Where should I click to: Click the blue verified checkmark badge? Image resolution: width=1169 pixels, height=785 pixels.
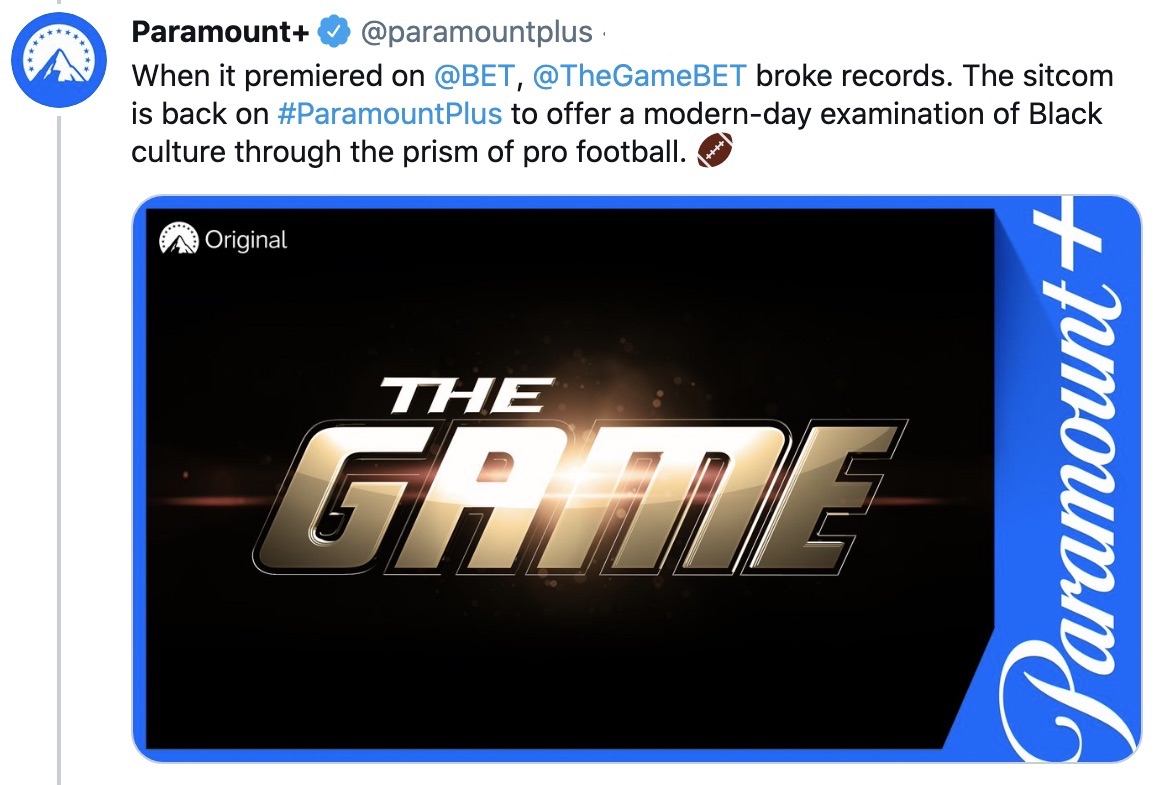coord(332,32)
